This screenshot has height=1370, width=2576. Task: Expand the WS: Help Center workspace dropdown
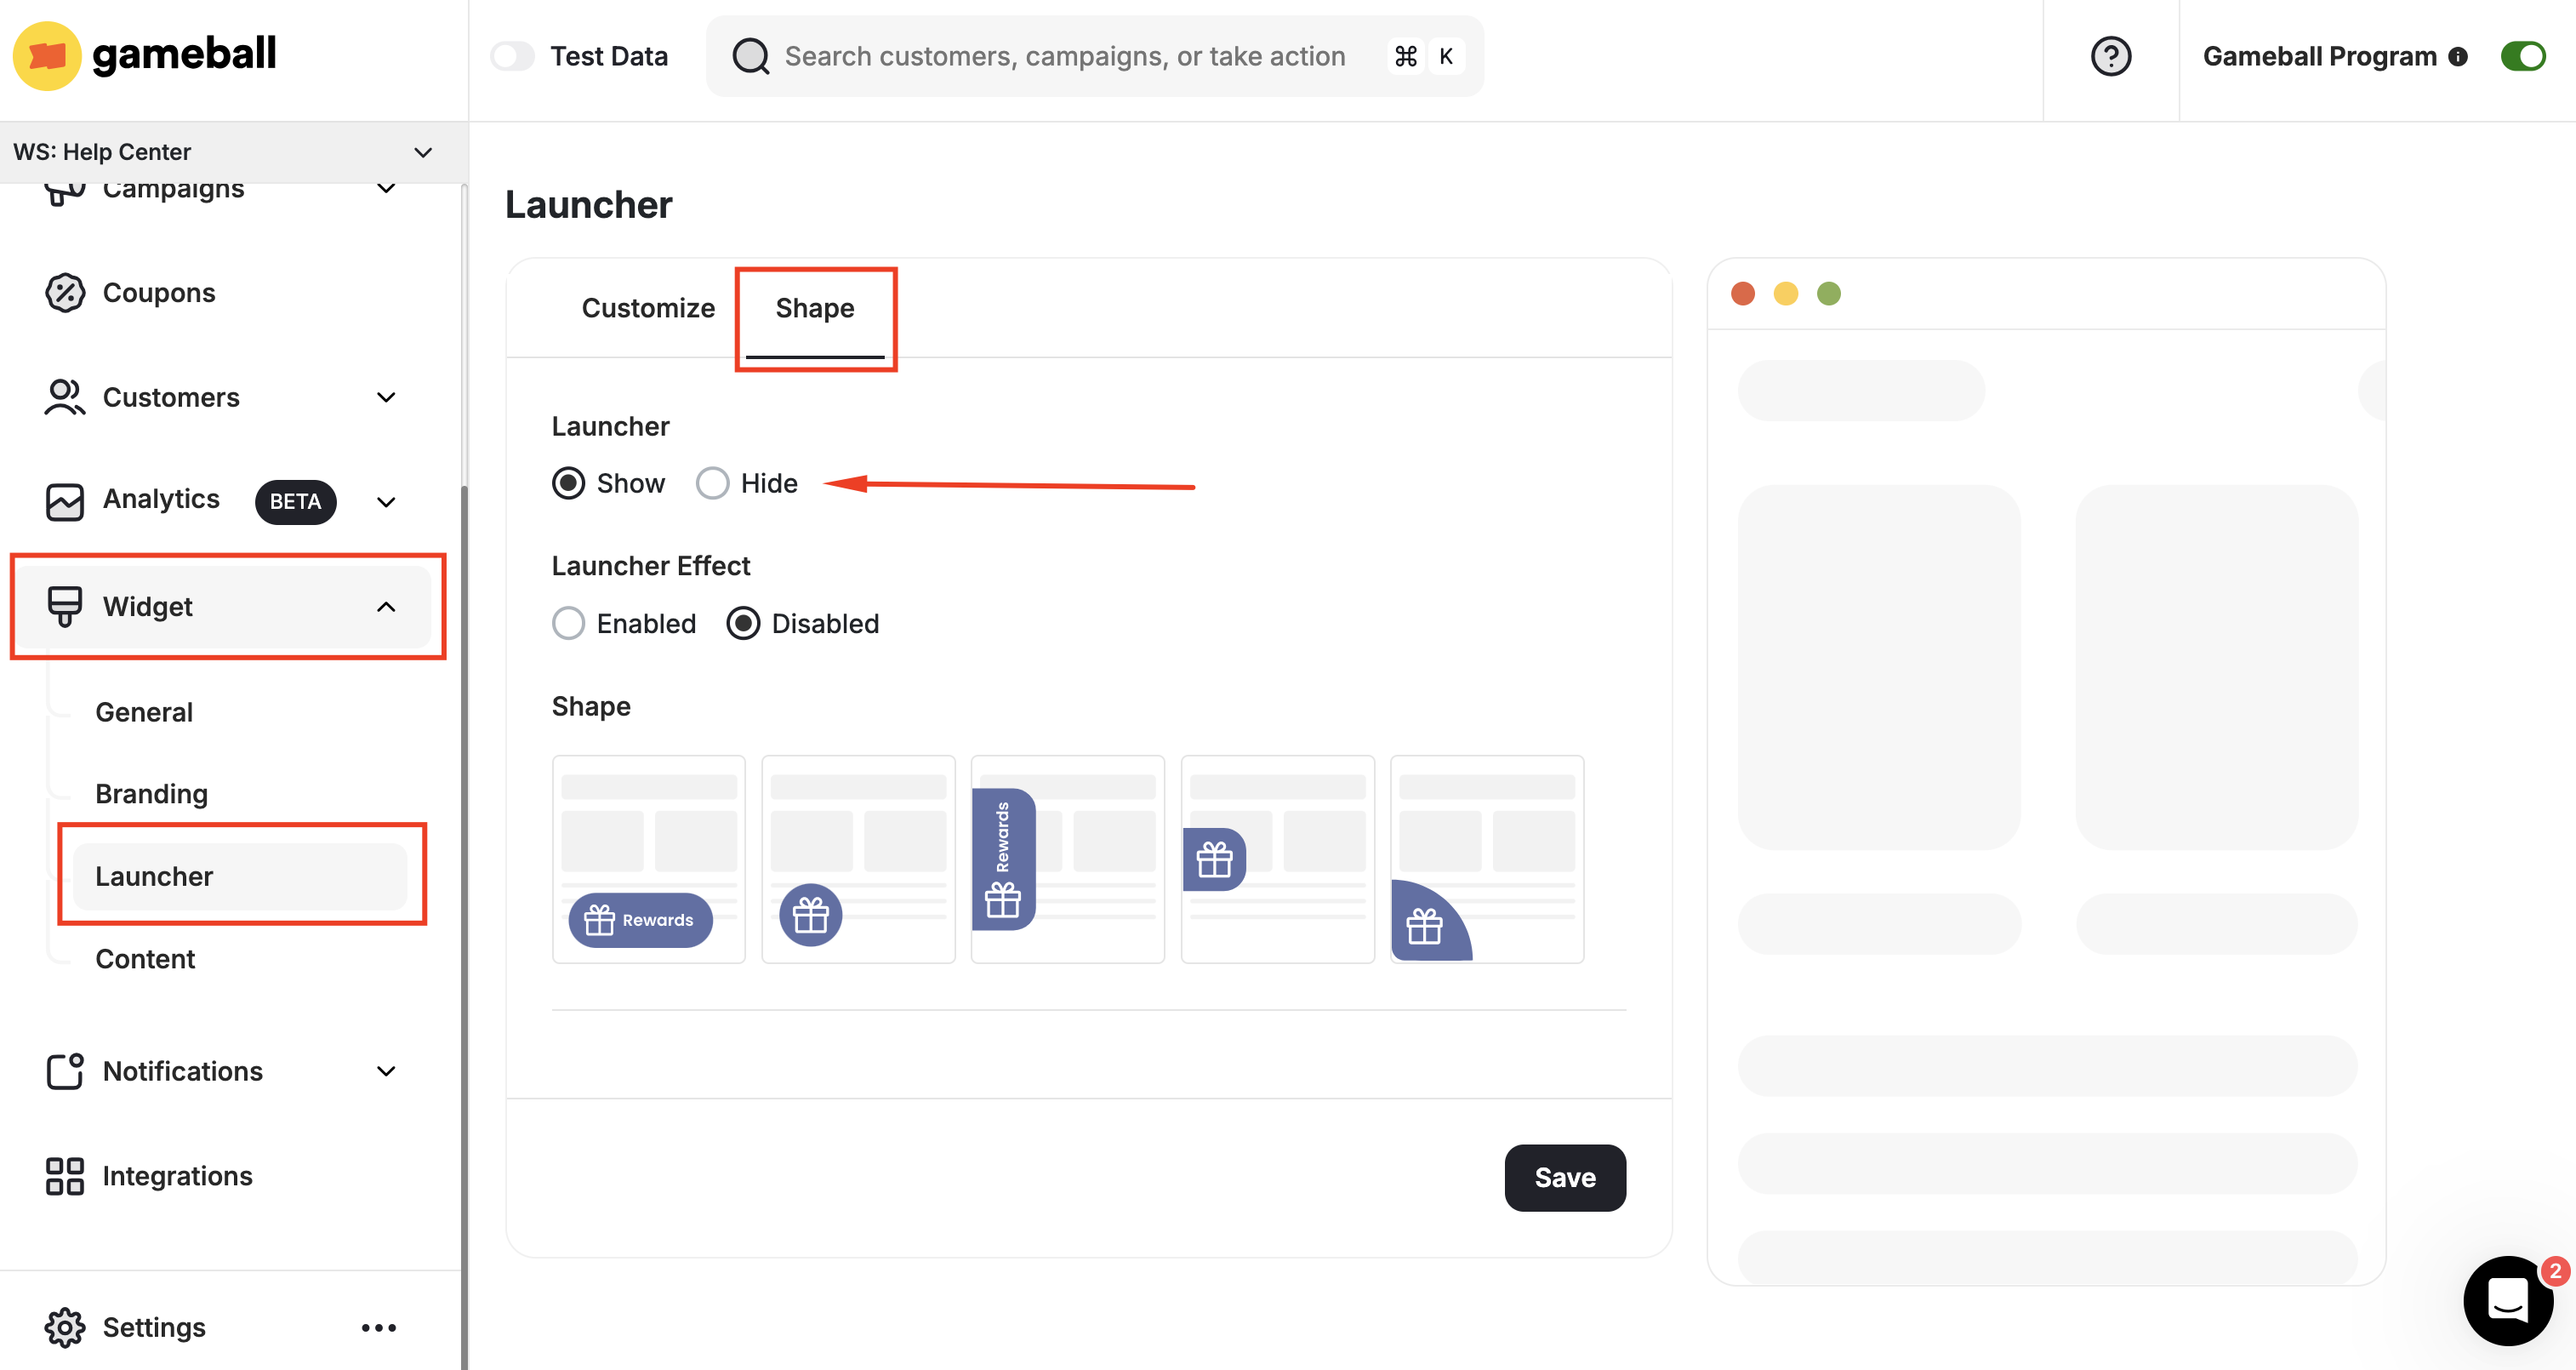pos(422,152)
